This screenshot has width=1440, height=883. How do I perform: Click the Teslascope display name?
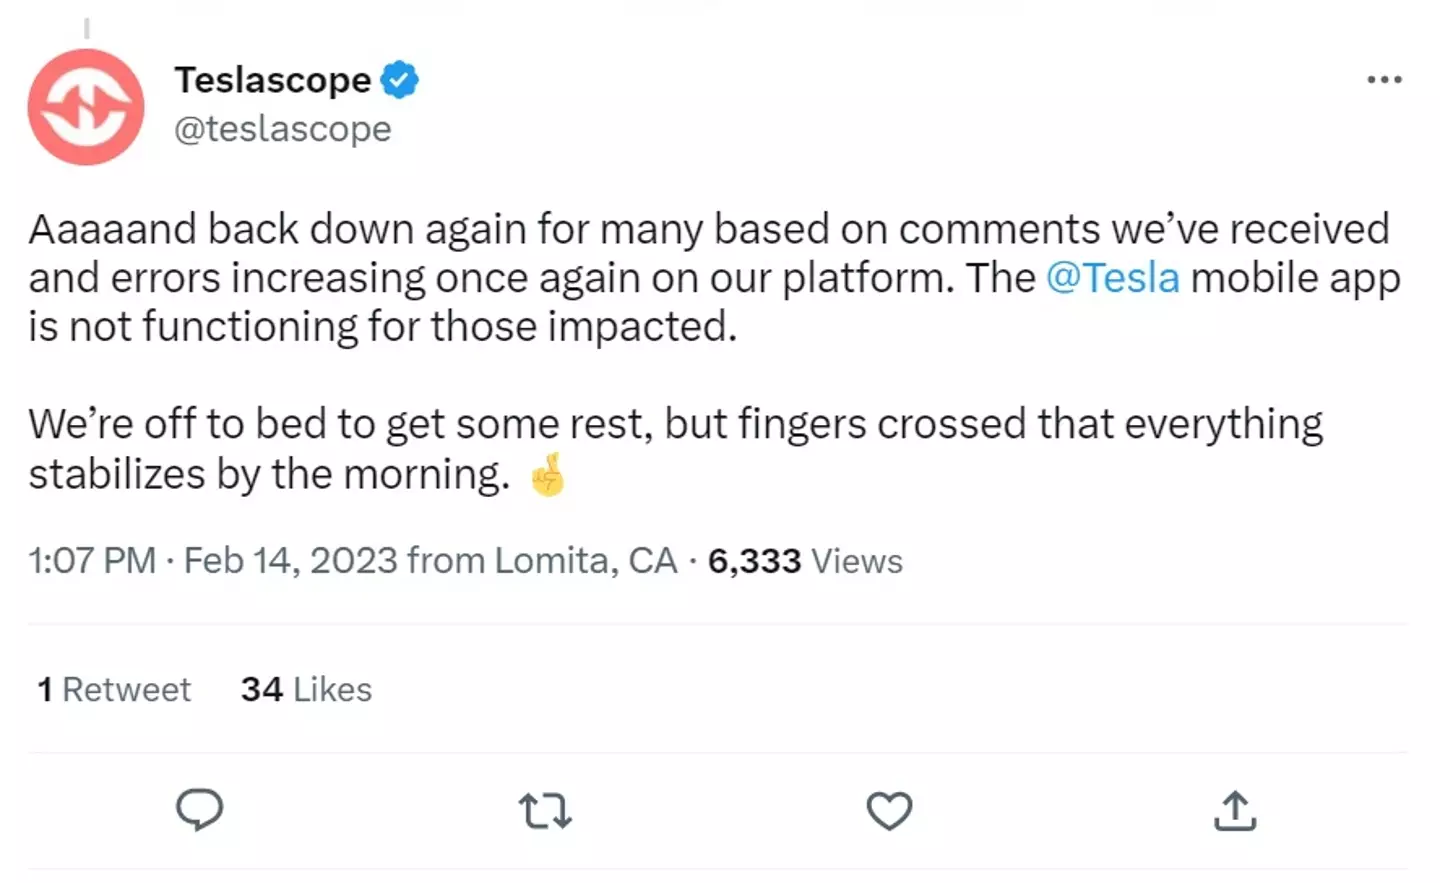(272, 80)
